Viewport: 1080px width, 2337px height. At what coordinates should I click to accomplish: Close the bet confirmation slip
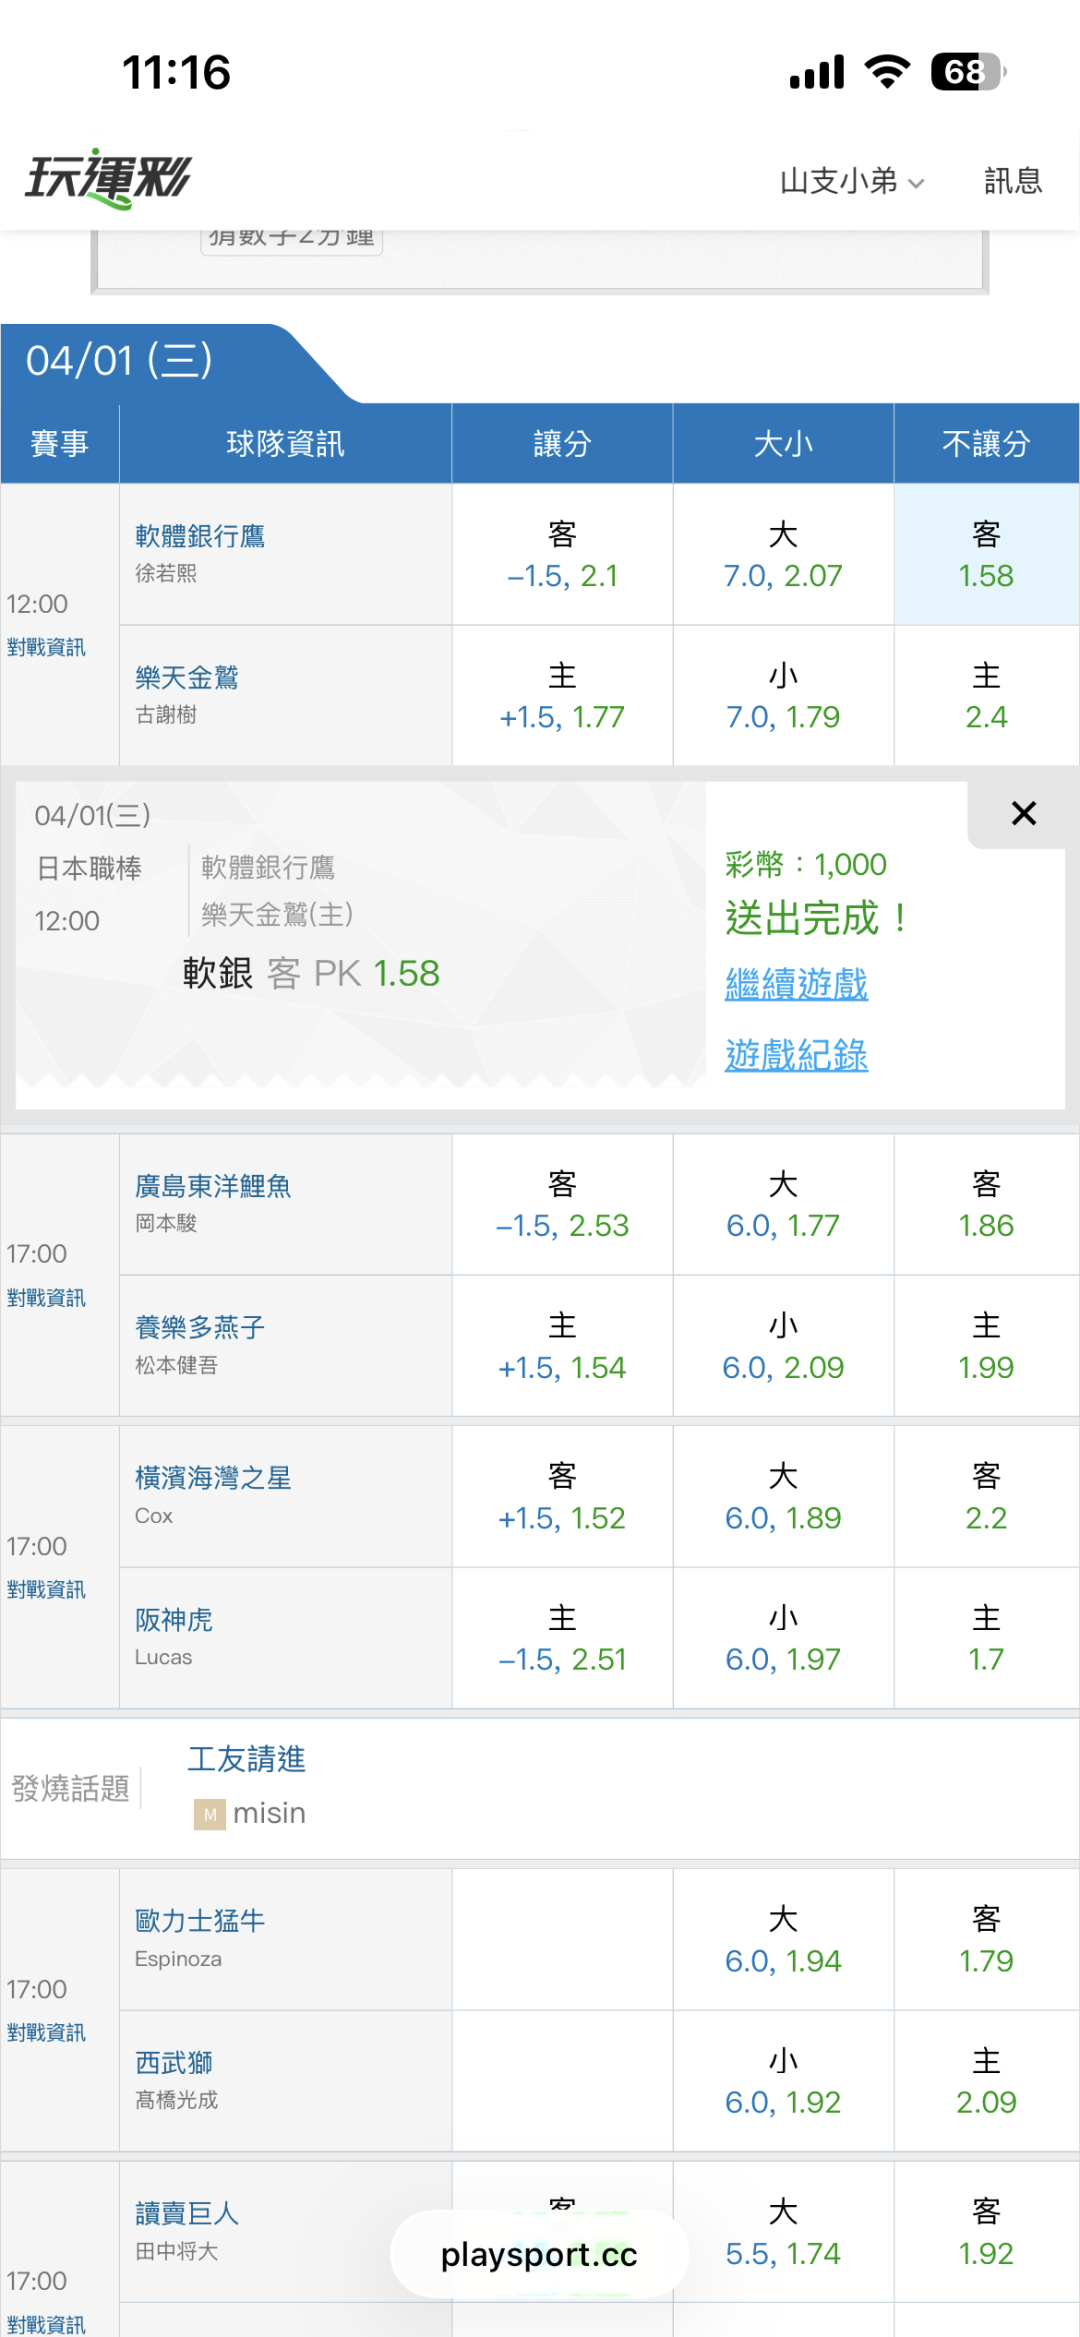point(1023,814)
